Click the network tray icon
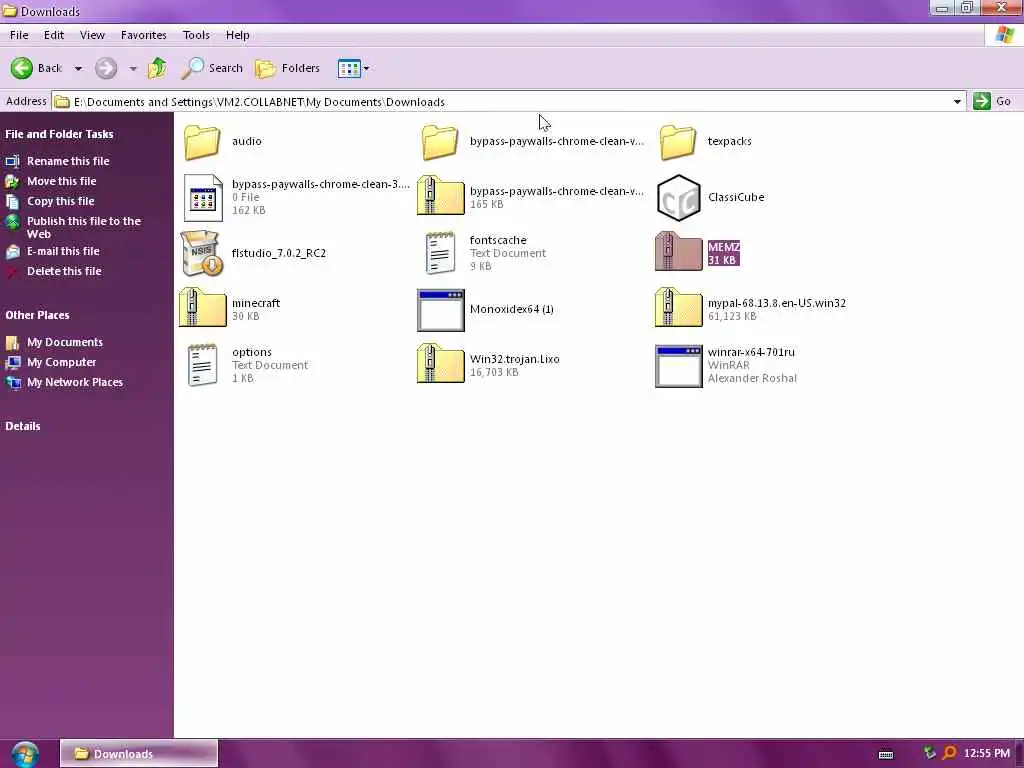Viewport: 1024px width, 768px height. (929, 753)
